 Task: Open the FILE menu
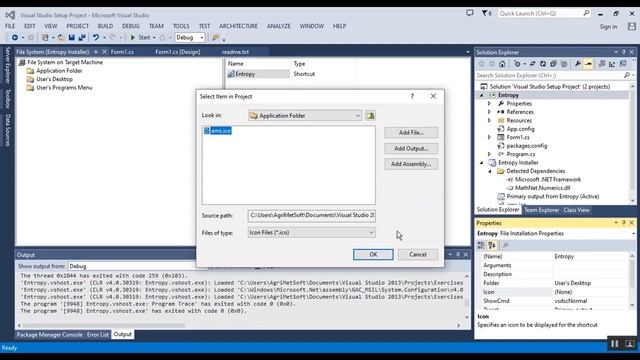coord(10,26)
